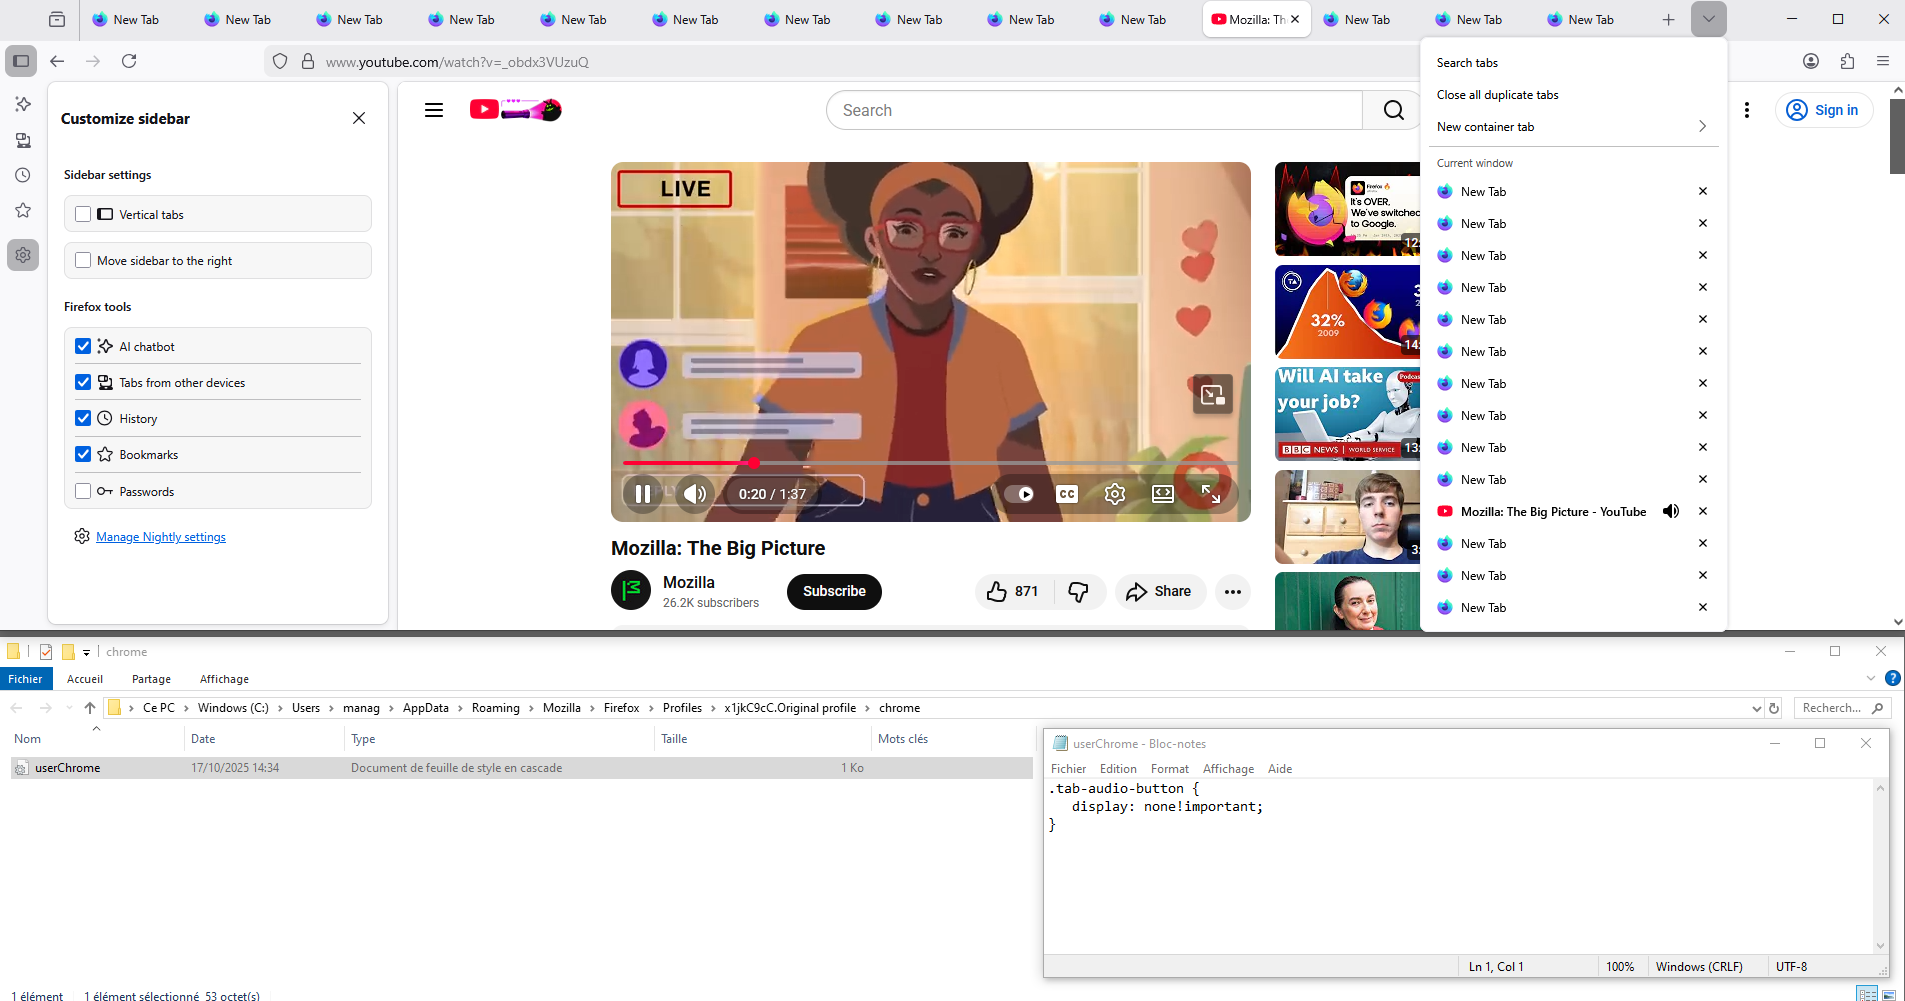This screenshot has height=1001, width=1905.
Task: Open the Bookmarks sidebar star icon
Action: (x=23, y=211)
